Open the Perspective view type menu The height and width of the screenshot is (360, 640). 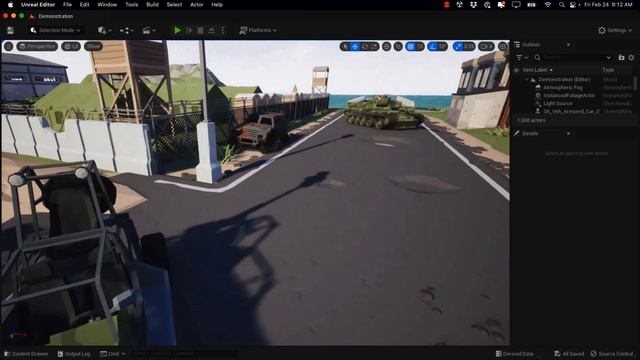coord(37,46)
